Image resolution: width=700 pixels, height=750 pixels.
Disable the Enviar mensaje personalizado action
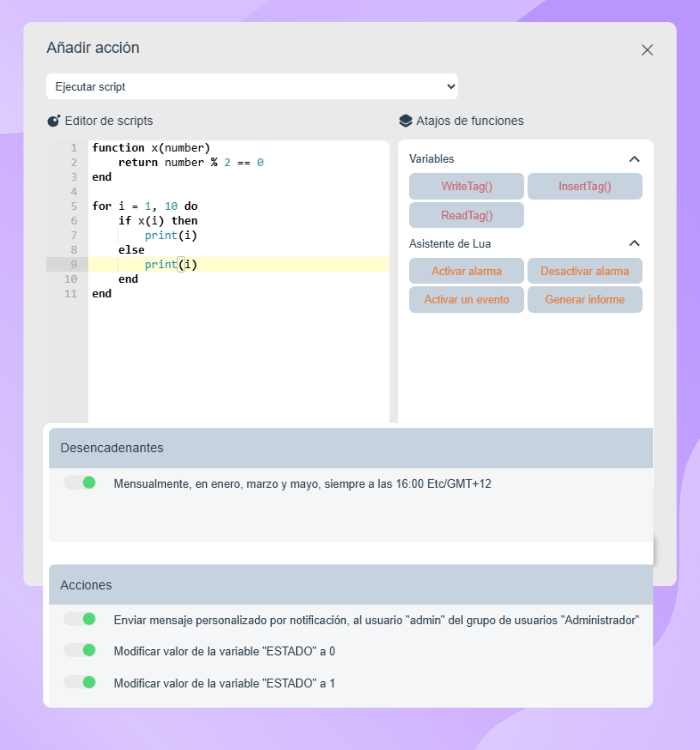point(80,619)
